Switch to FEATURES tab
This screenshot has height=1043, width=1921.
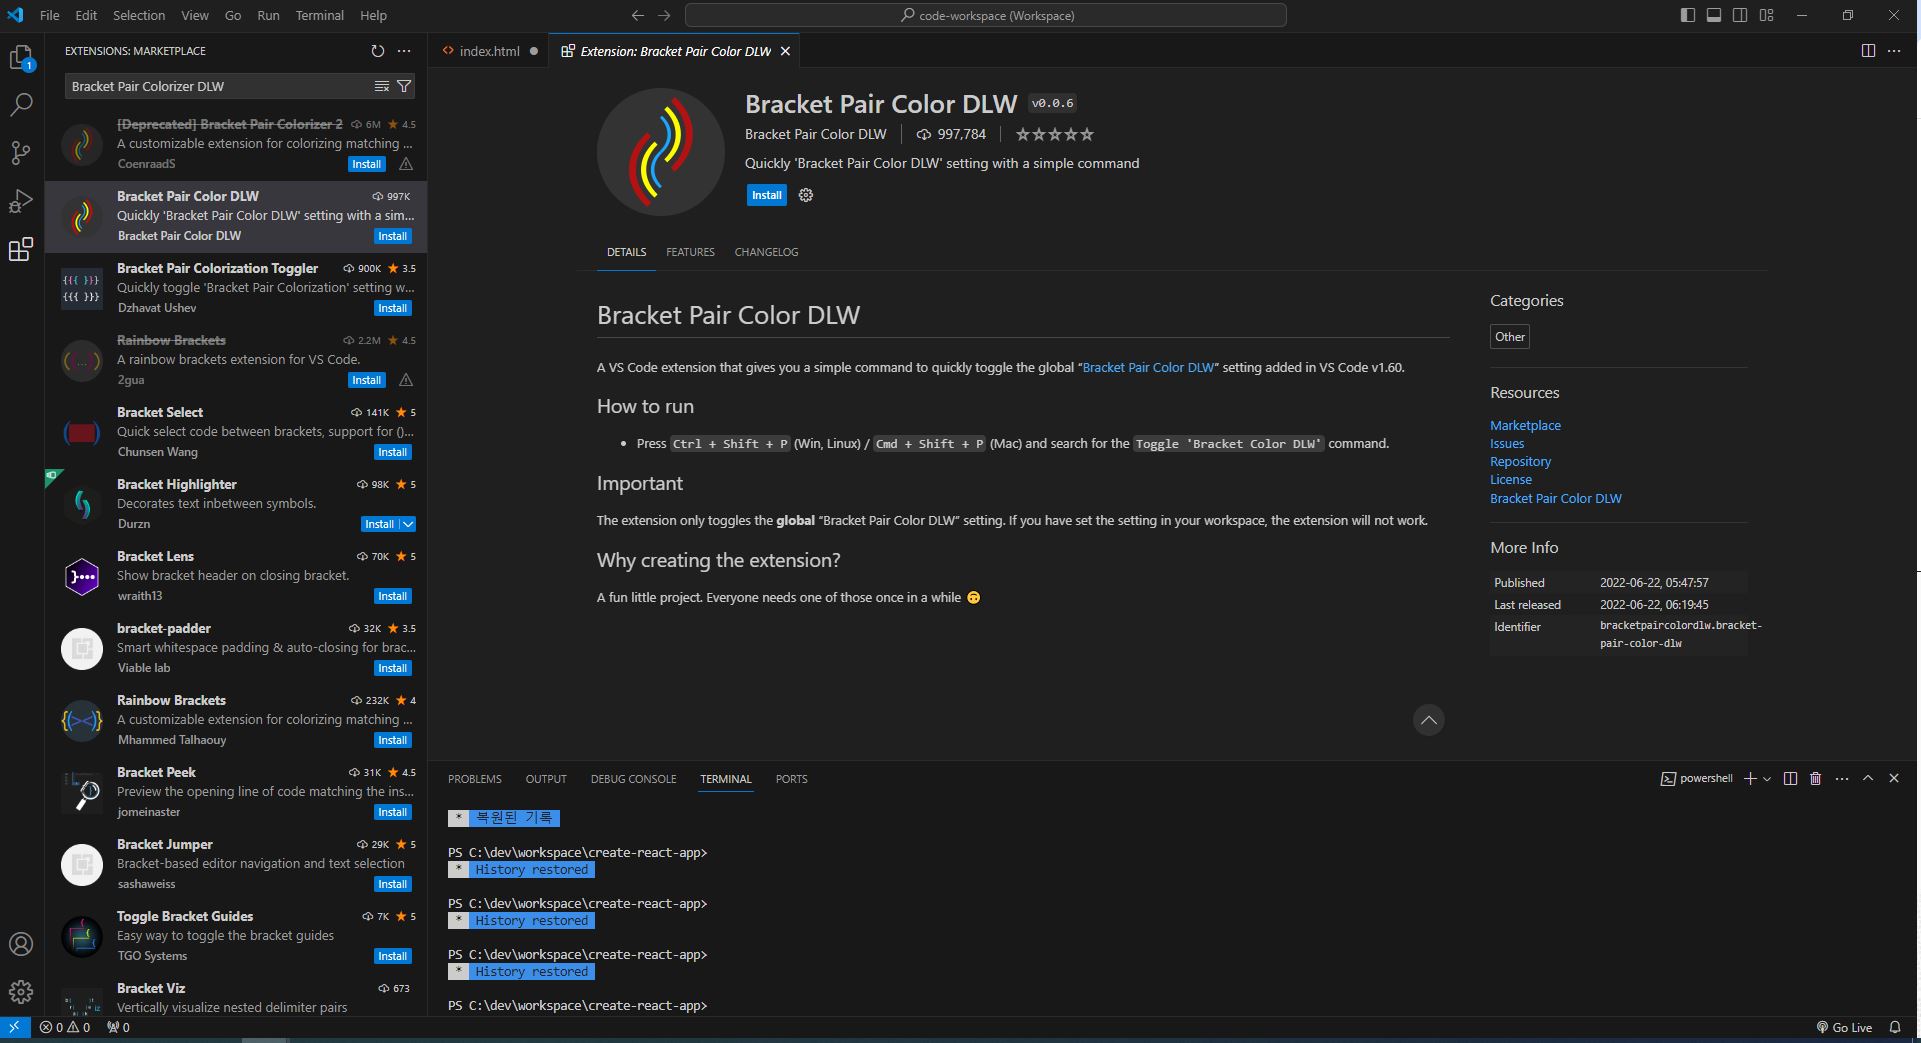pos(690,252)
